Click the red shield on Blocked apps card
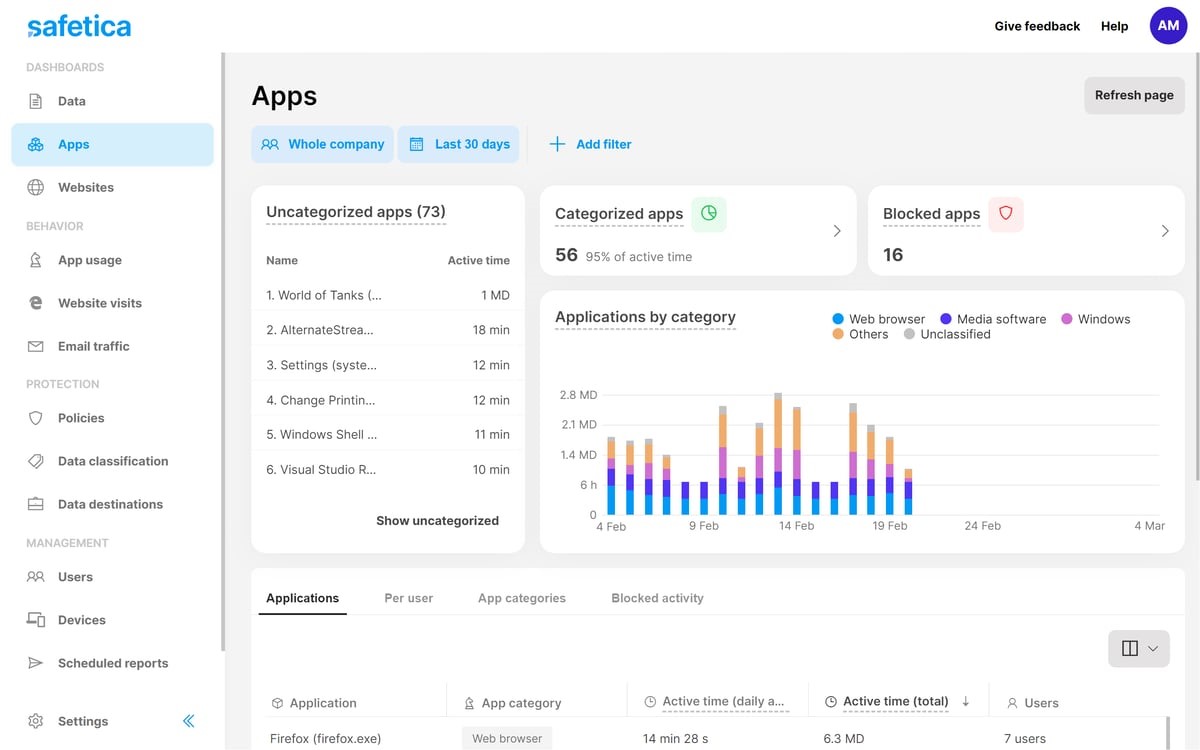The image size is (1200, 750). click(1005, 214)
